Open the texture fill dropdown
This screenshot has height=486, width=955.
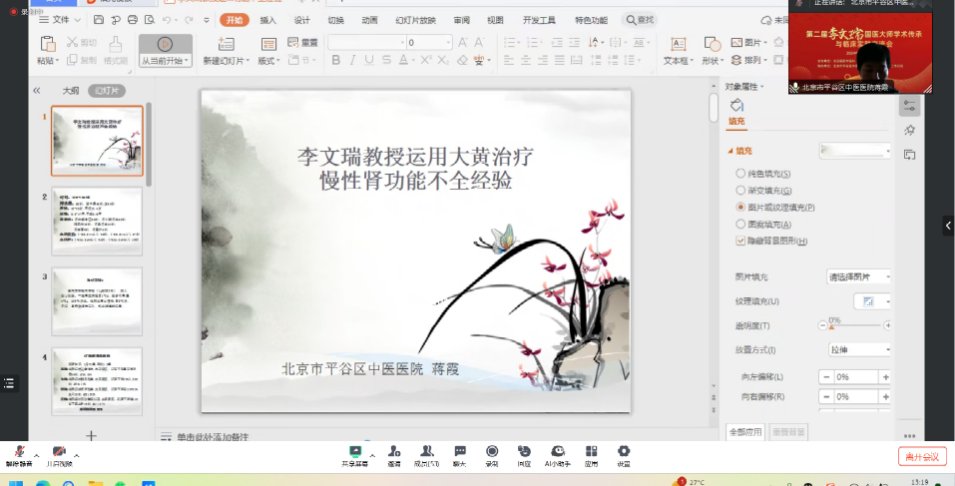pos(872,301)
